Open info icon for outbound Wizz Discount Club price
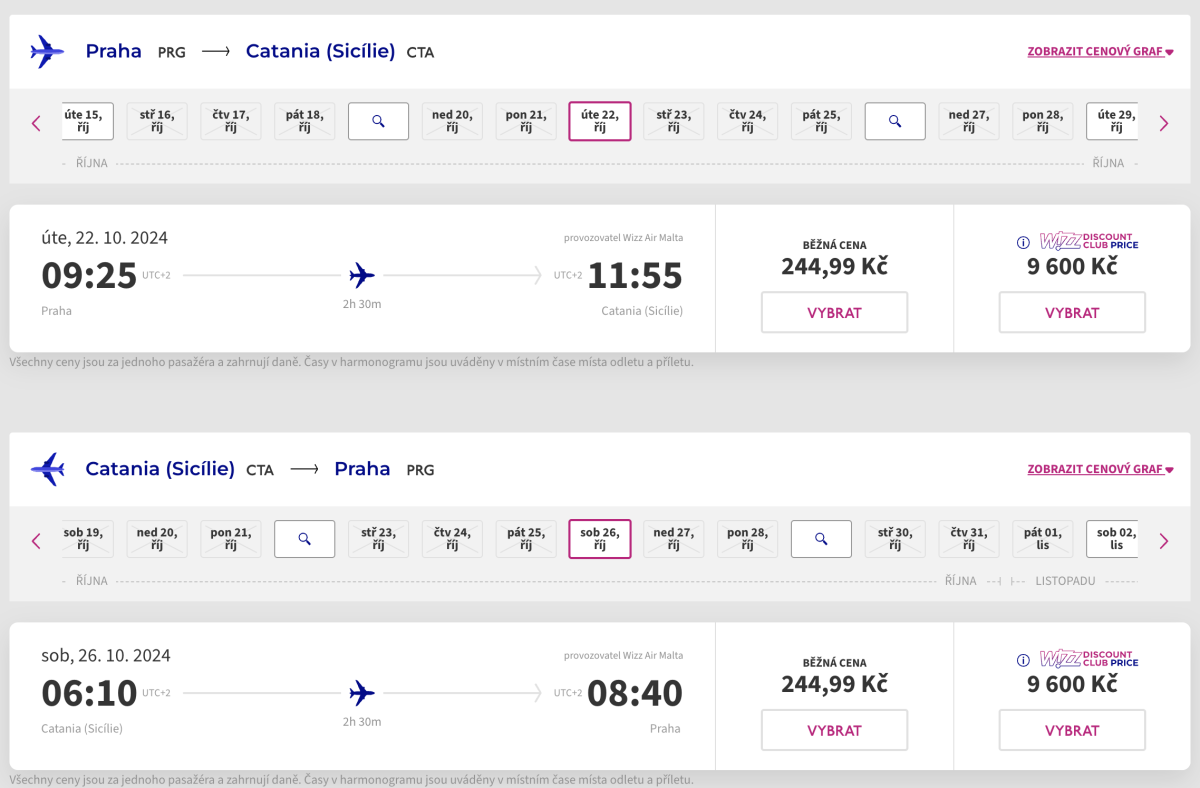Image resolution: width=1200 pixels, height=788 pixels. click(x=1023, y=242)
